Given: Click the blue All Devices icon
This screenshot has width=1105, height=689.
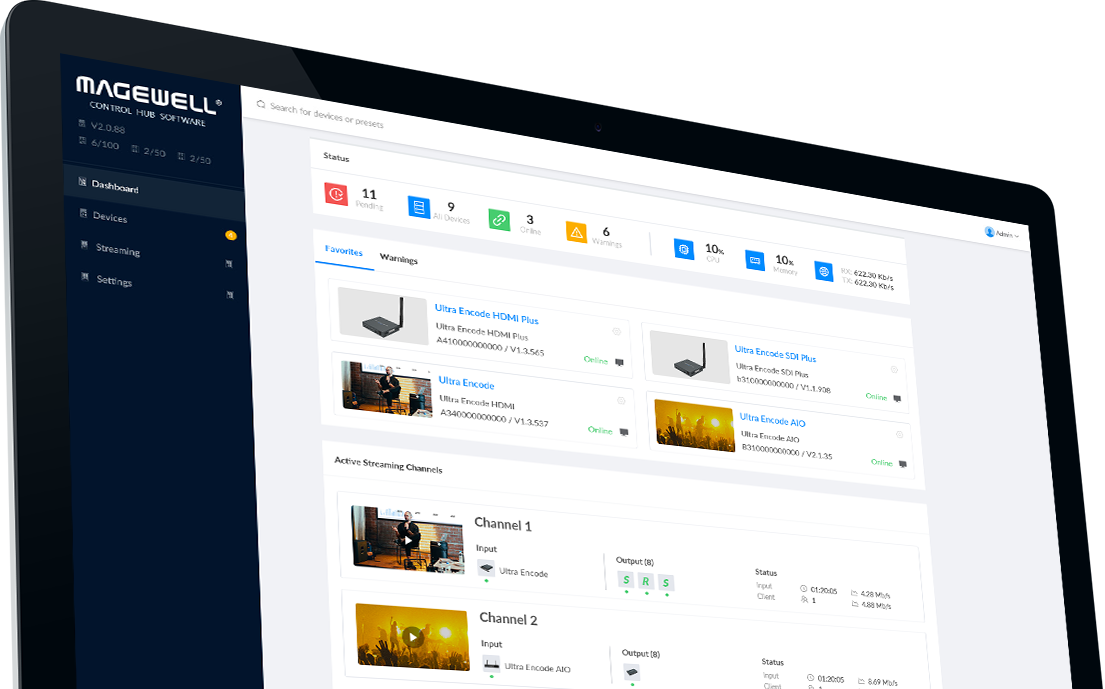Looking at the screenshot, I should [x=419, y=207].
